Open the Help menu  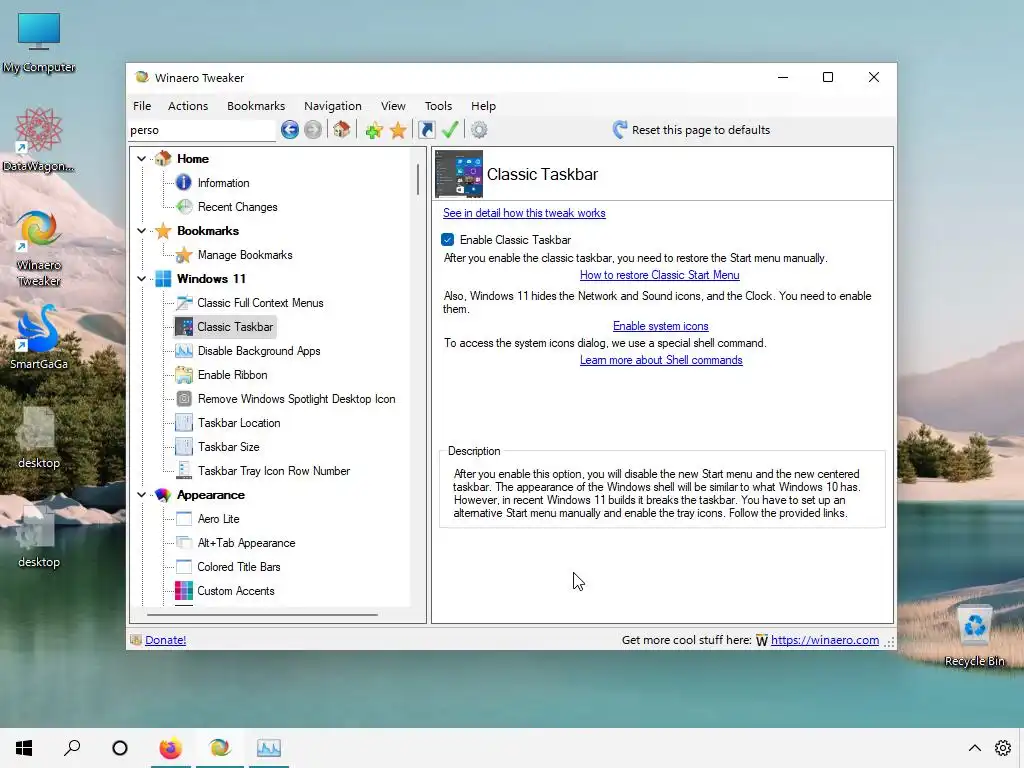pos(483,106)
